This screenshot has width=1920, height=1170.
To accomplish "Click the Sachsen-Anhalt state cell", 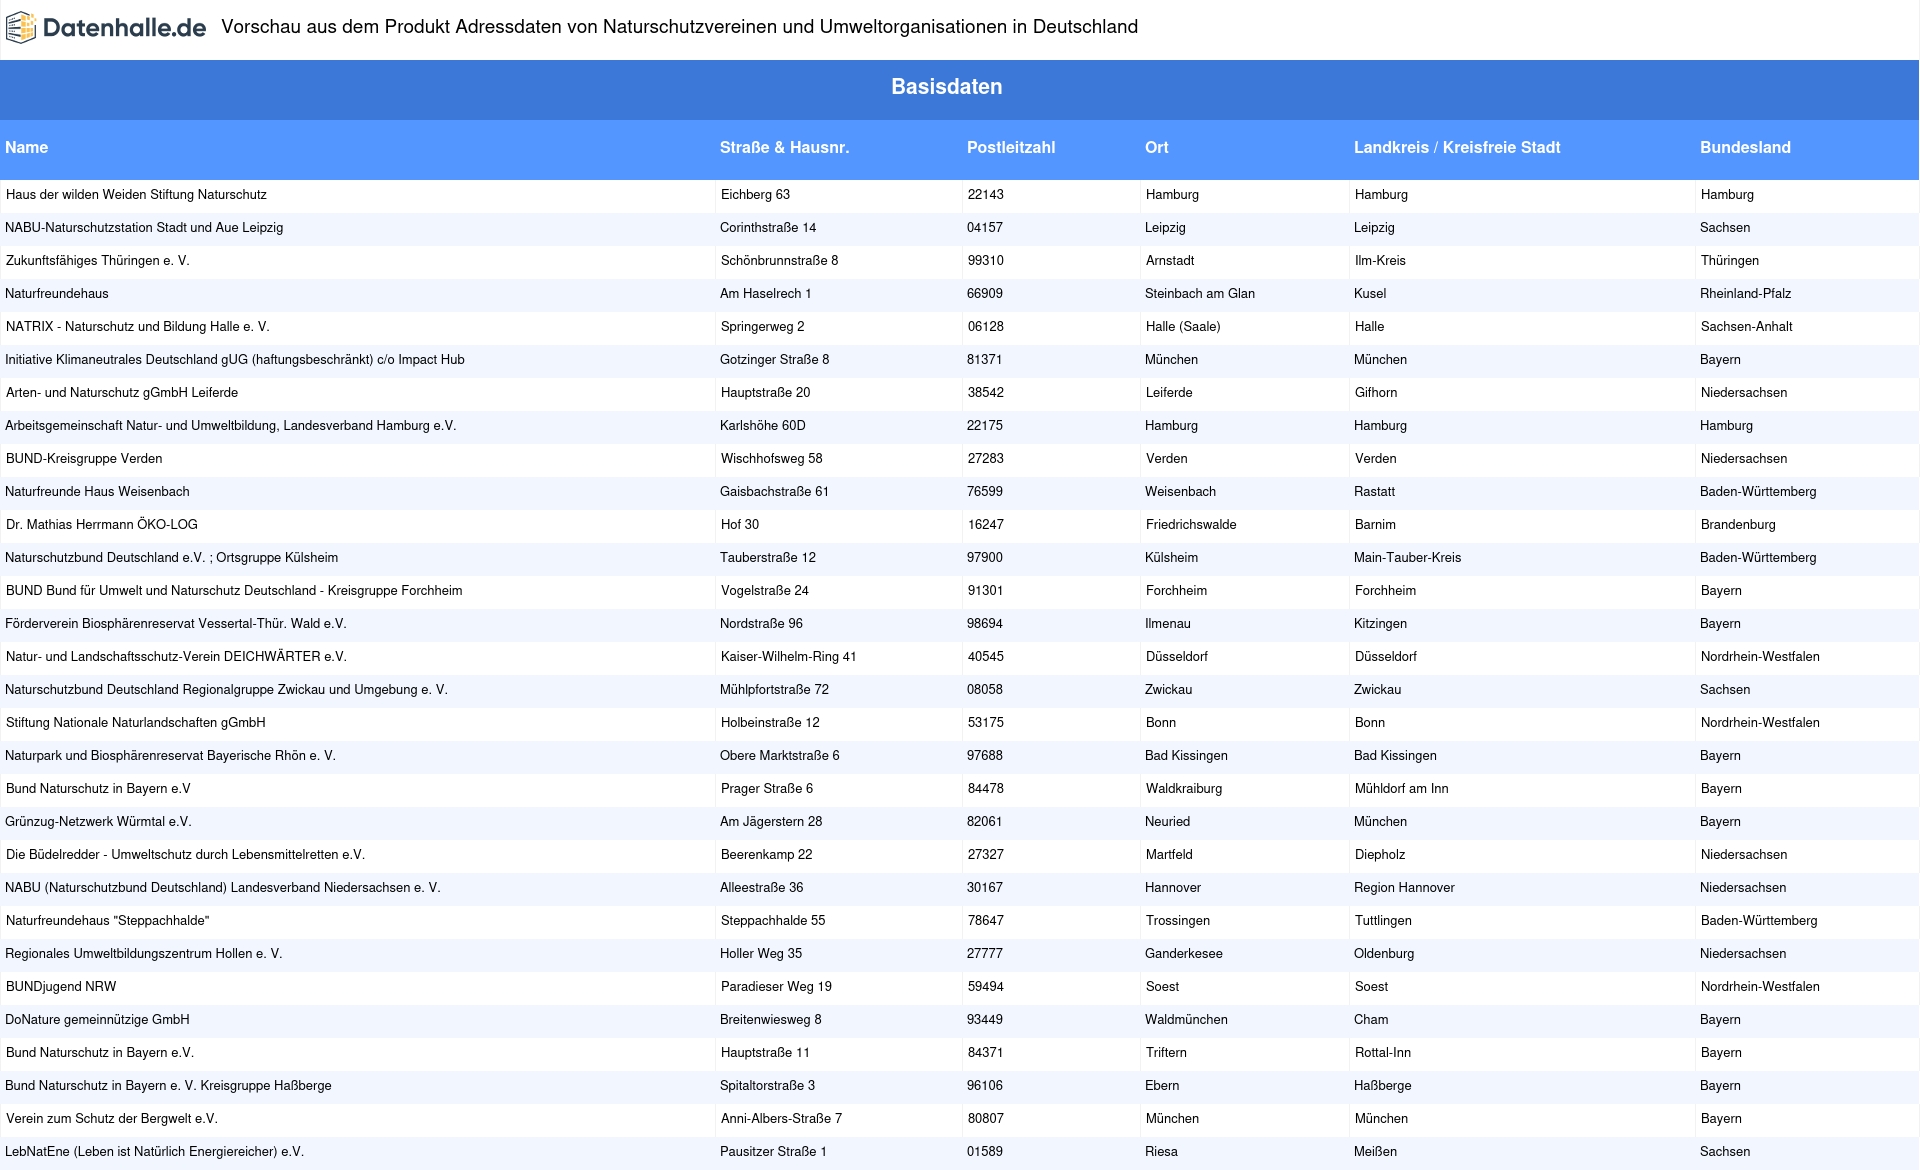I will point(1747,327).
